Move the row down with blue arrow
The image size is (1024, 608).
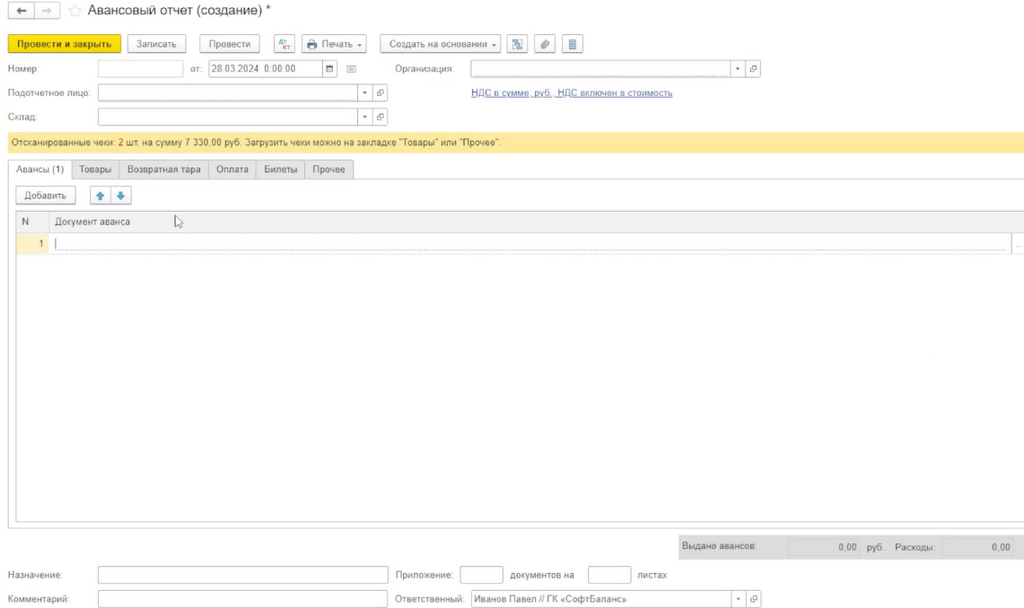(121, 196)
